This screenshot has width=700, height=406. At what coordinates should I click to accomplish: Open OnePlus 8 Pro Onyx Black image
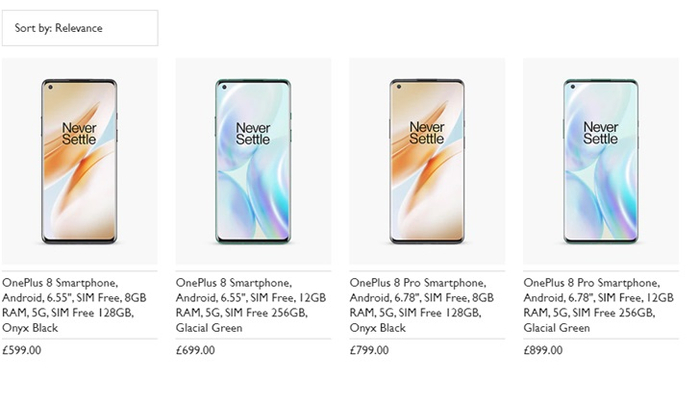[427, 161]
